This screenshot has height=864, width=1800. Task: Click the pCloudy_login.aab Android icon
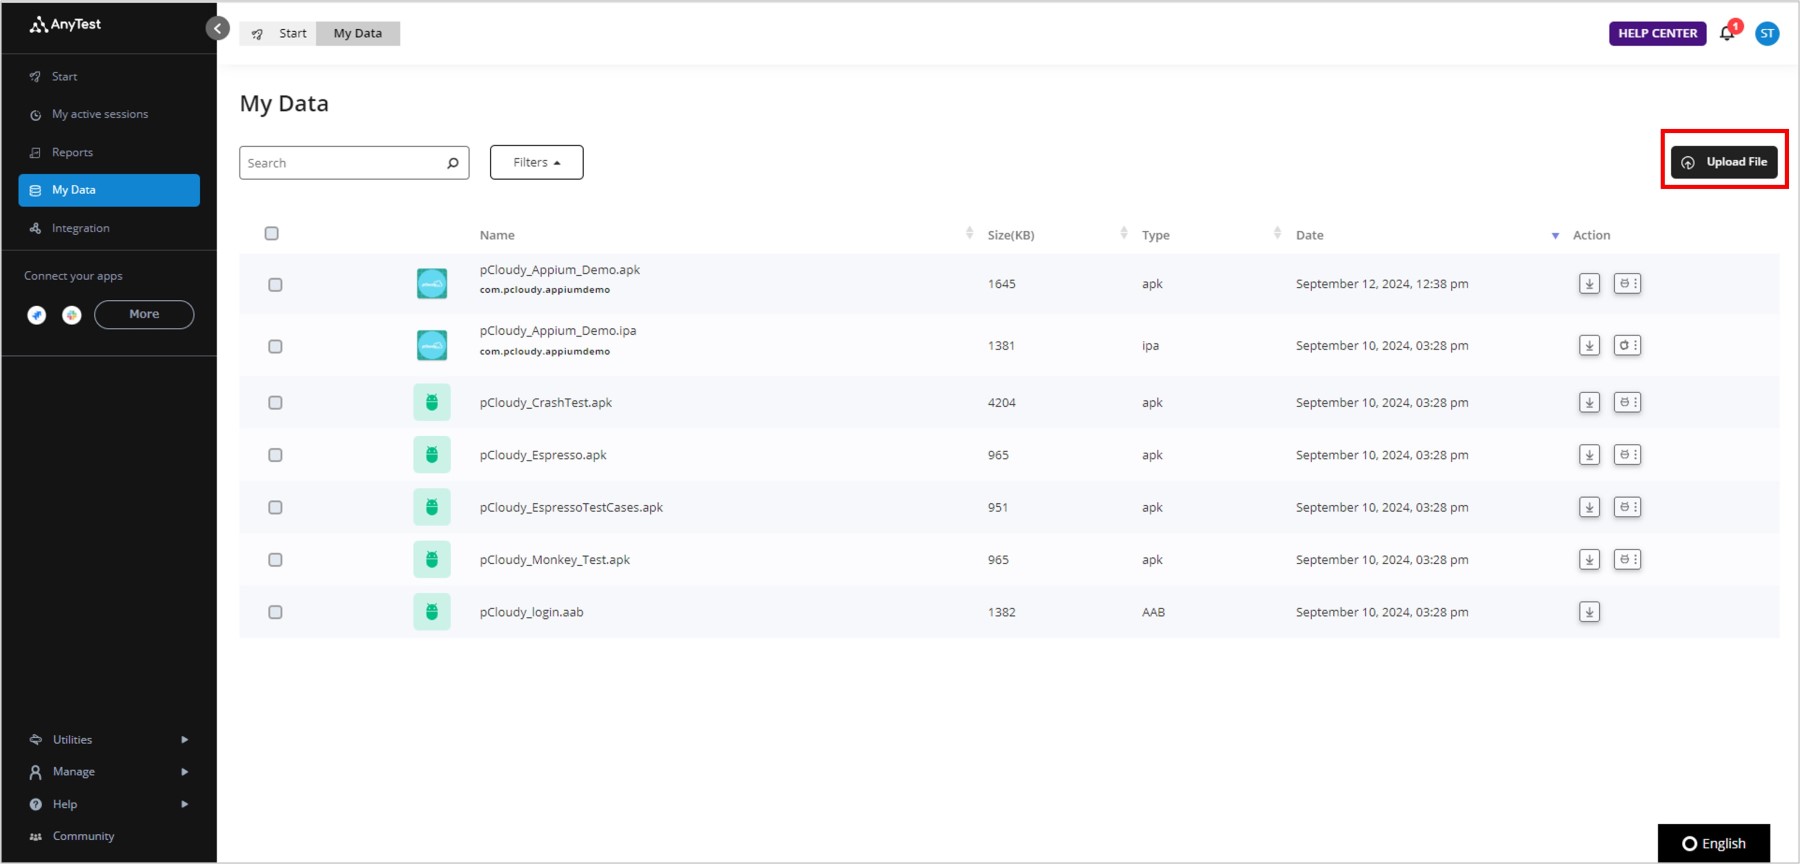[x=432, y=612]
